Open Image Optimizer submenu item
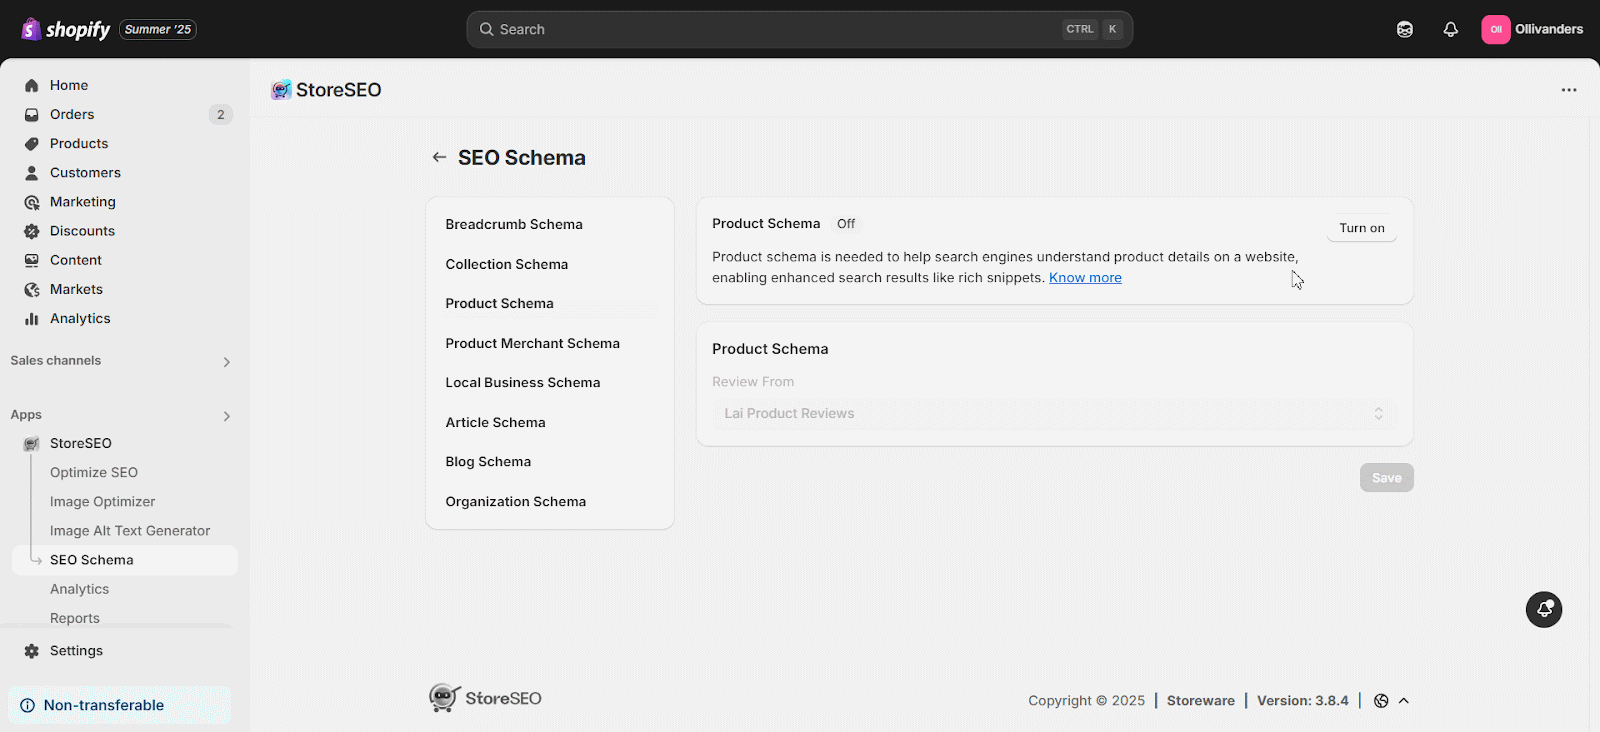The image size is (1600, 732). pos(103,502)
